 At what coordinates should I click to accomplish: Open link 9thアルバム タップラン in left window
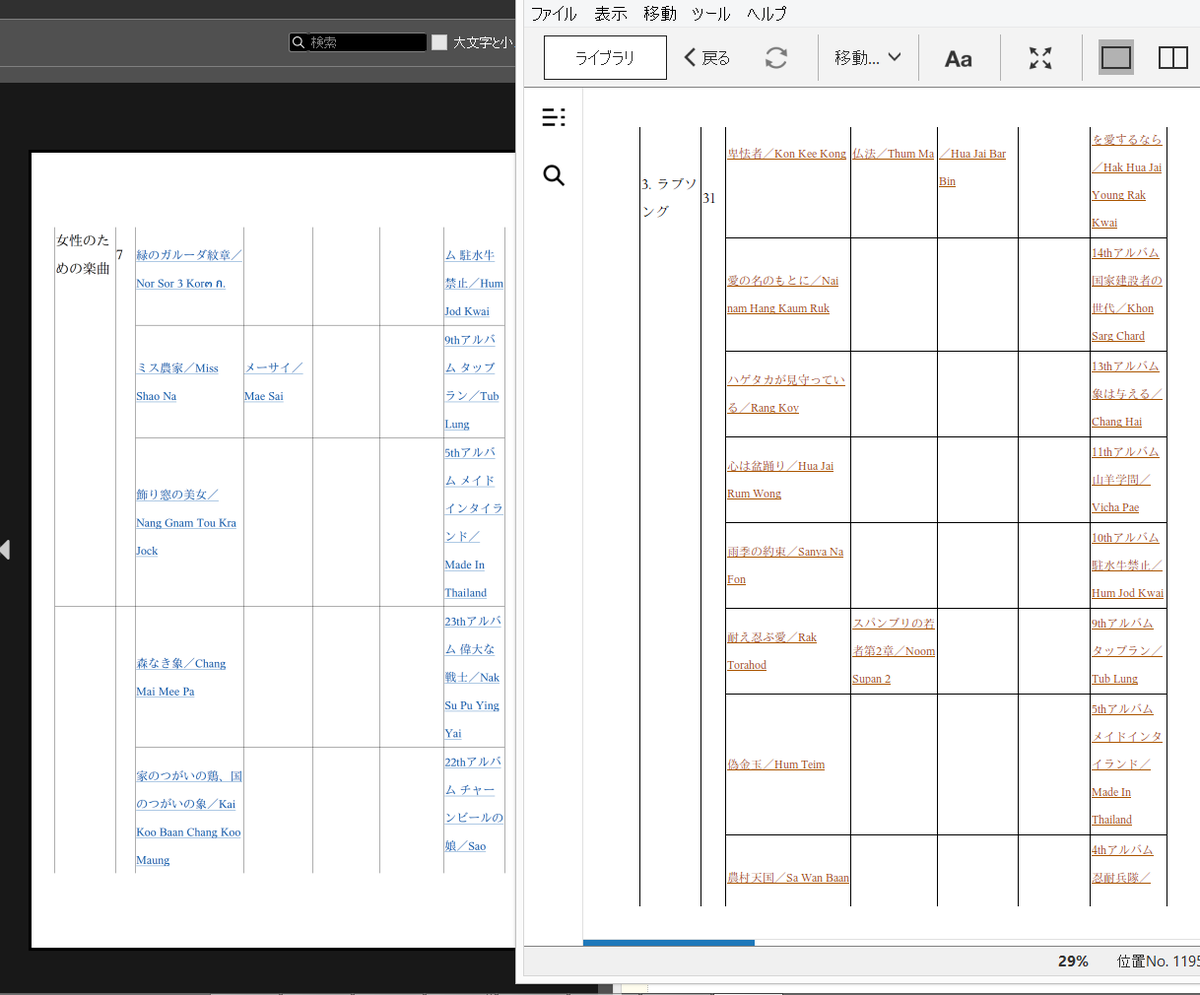[x=472, y=382]
